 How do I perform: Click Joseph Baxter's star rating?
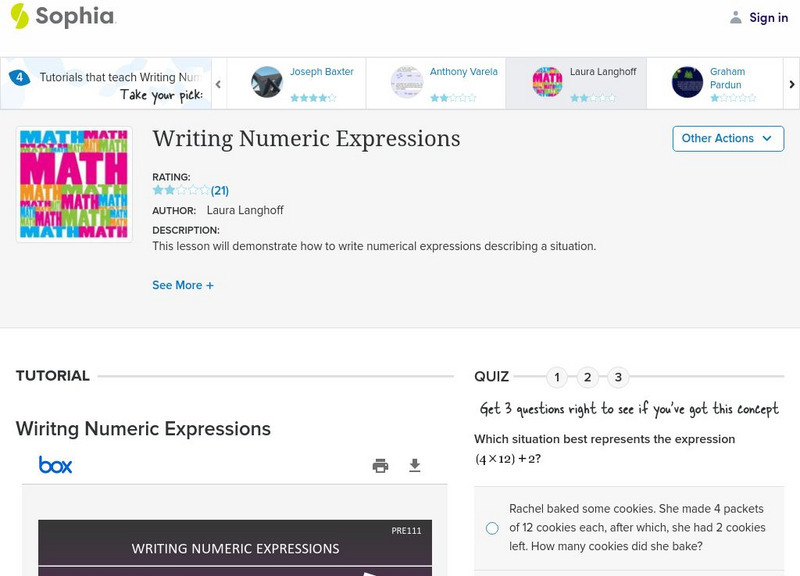(x=313, y=97)
